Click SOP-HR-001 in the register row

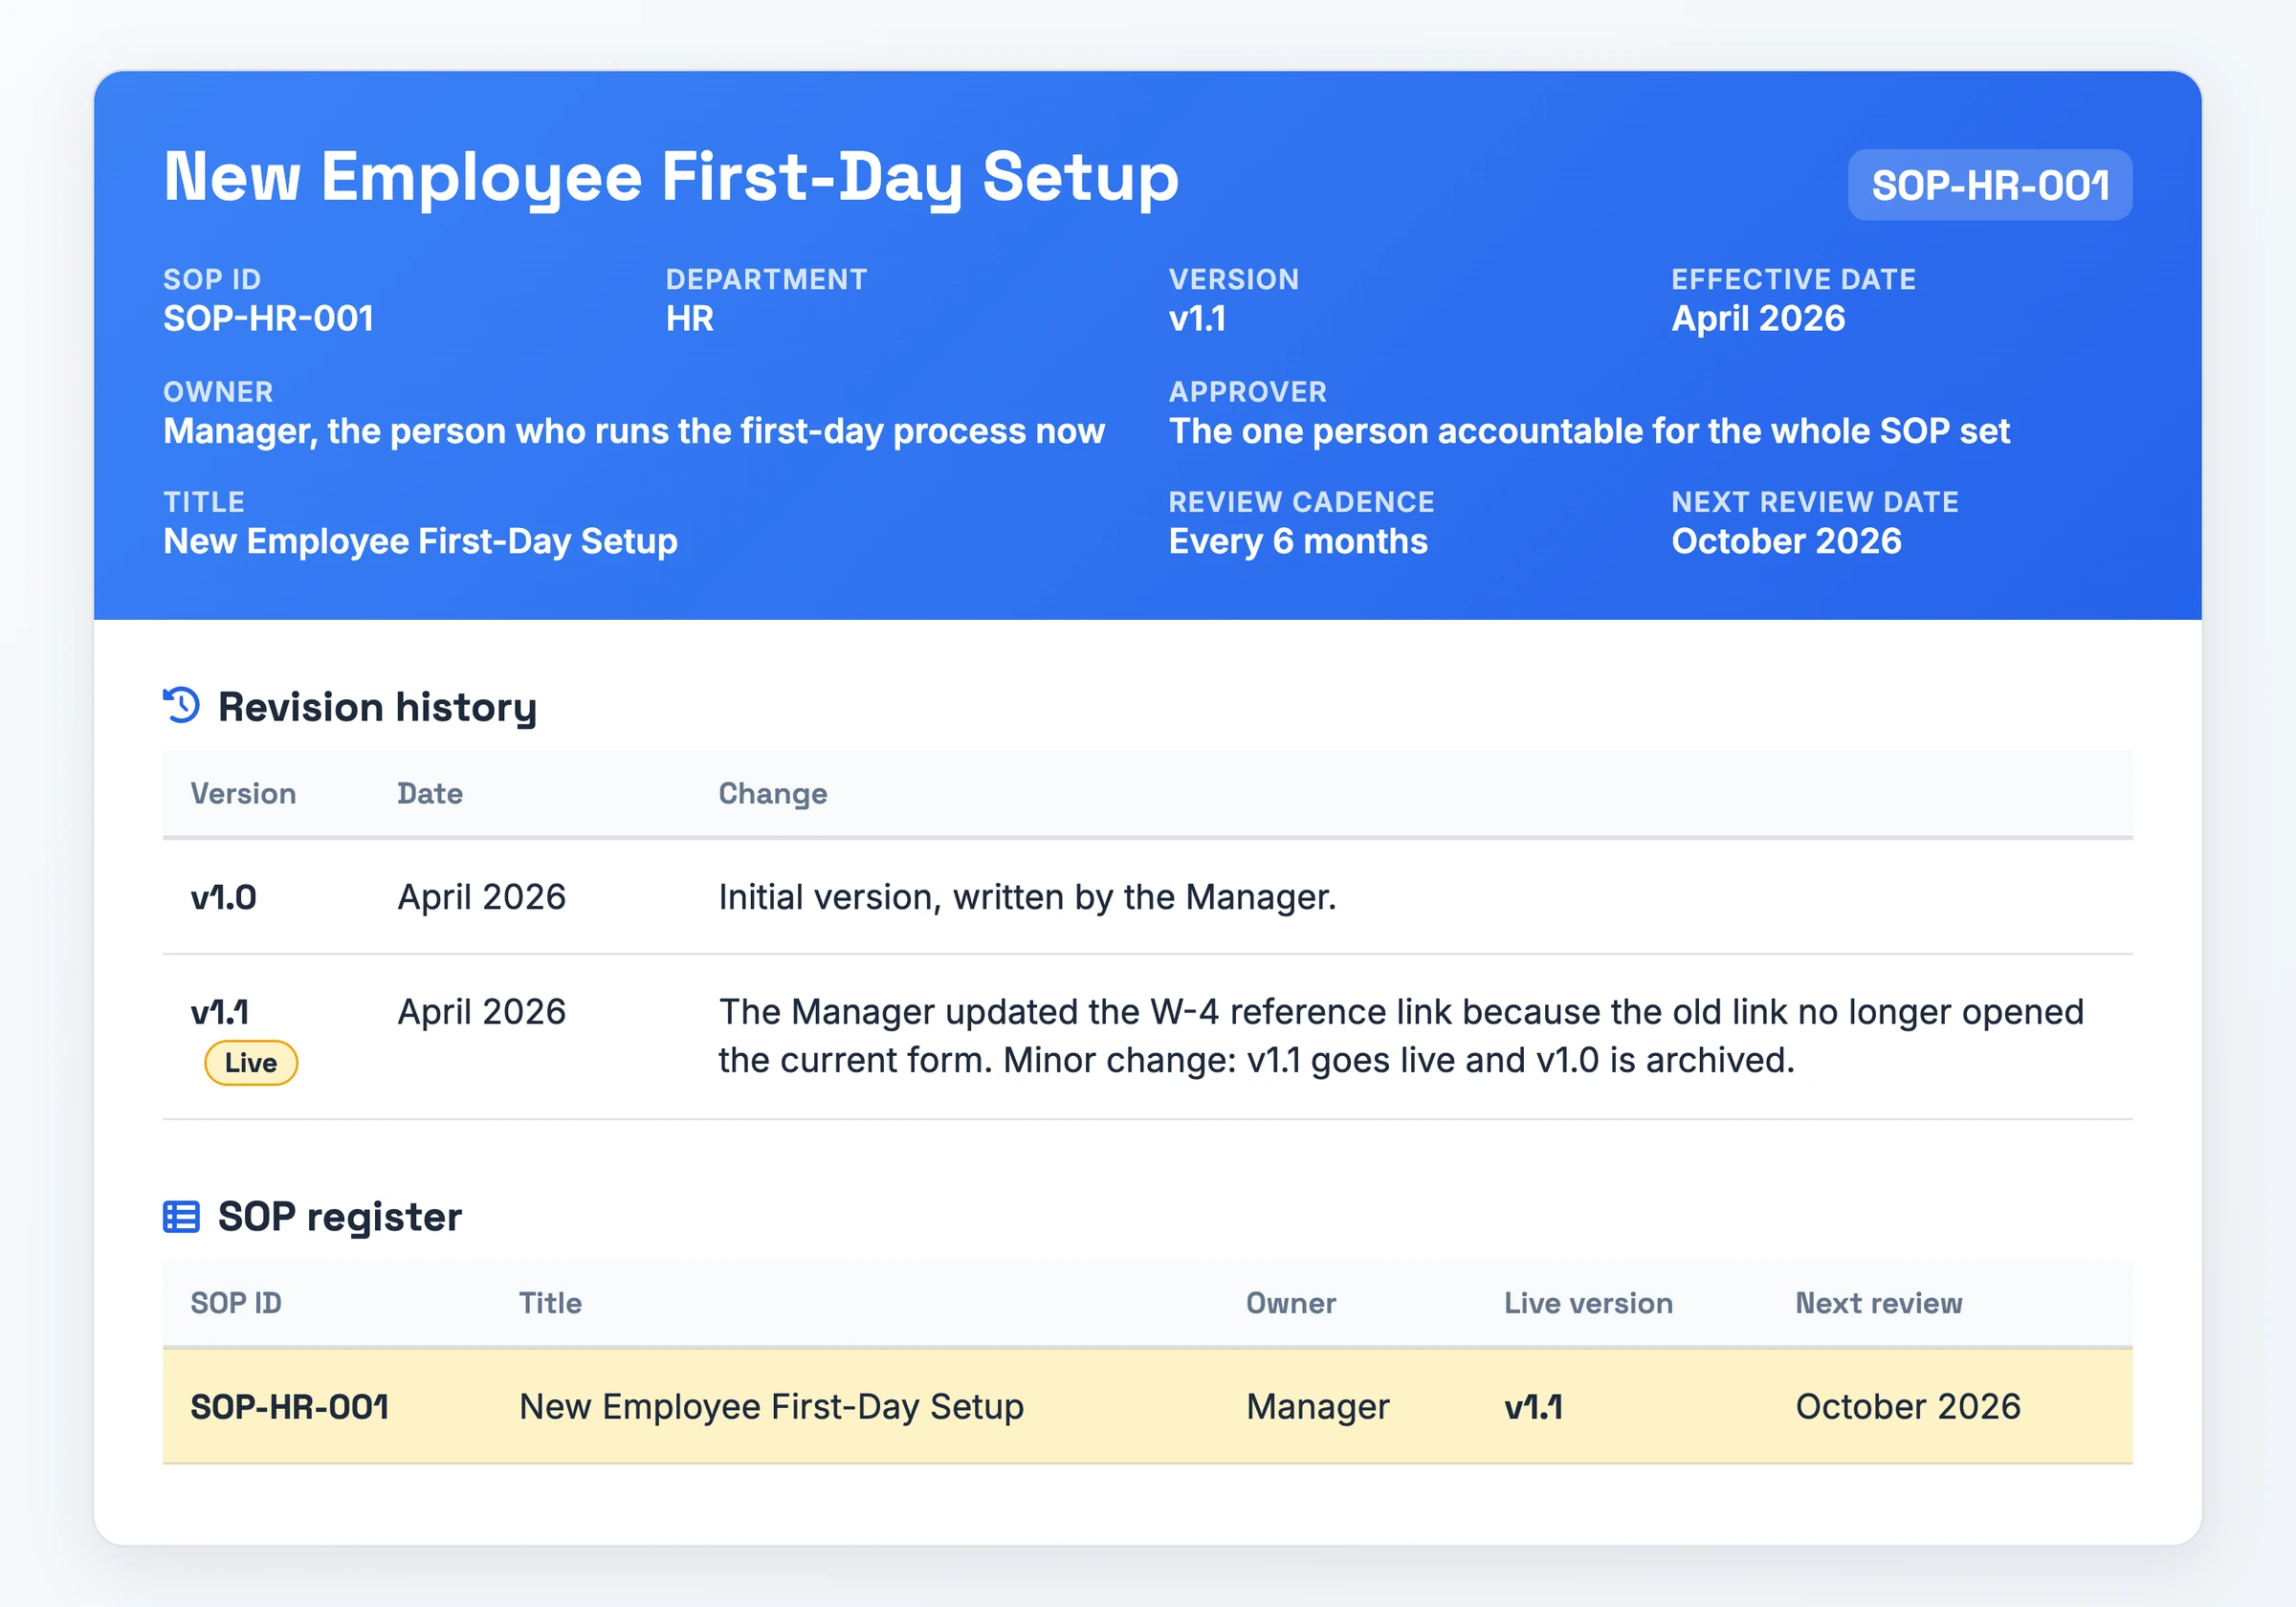coord(290,1407)
